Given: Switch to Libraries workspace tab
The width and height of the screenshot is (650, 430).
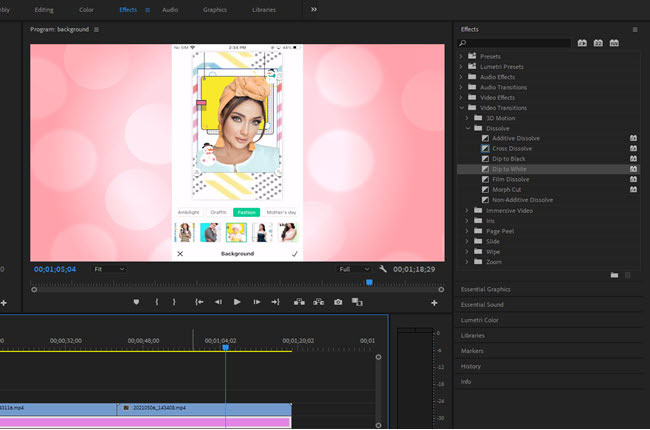Looking at the screenshot, I should click(x=264, y=10).
